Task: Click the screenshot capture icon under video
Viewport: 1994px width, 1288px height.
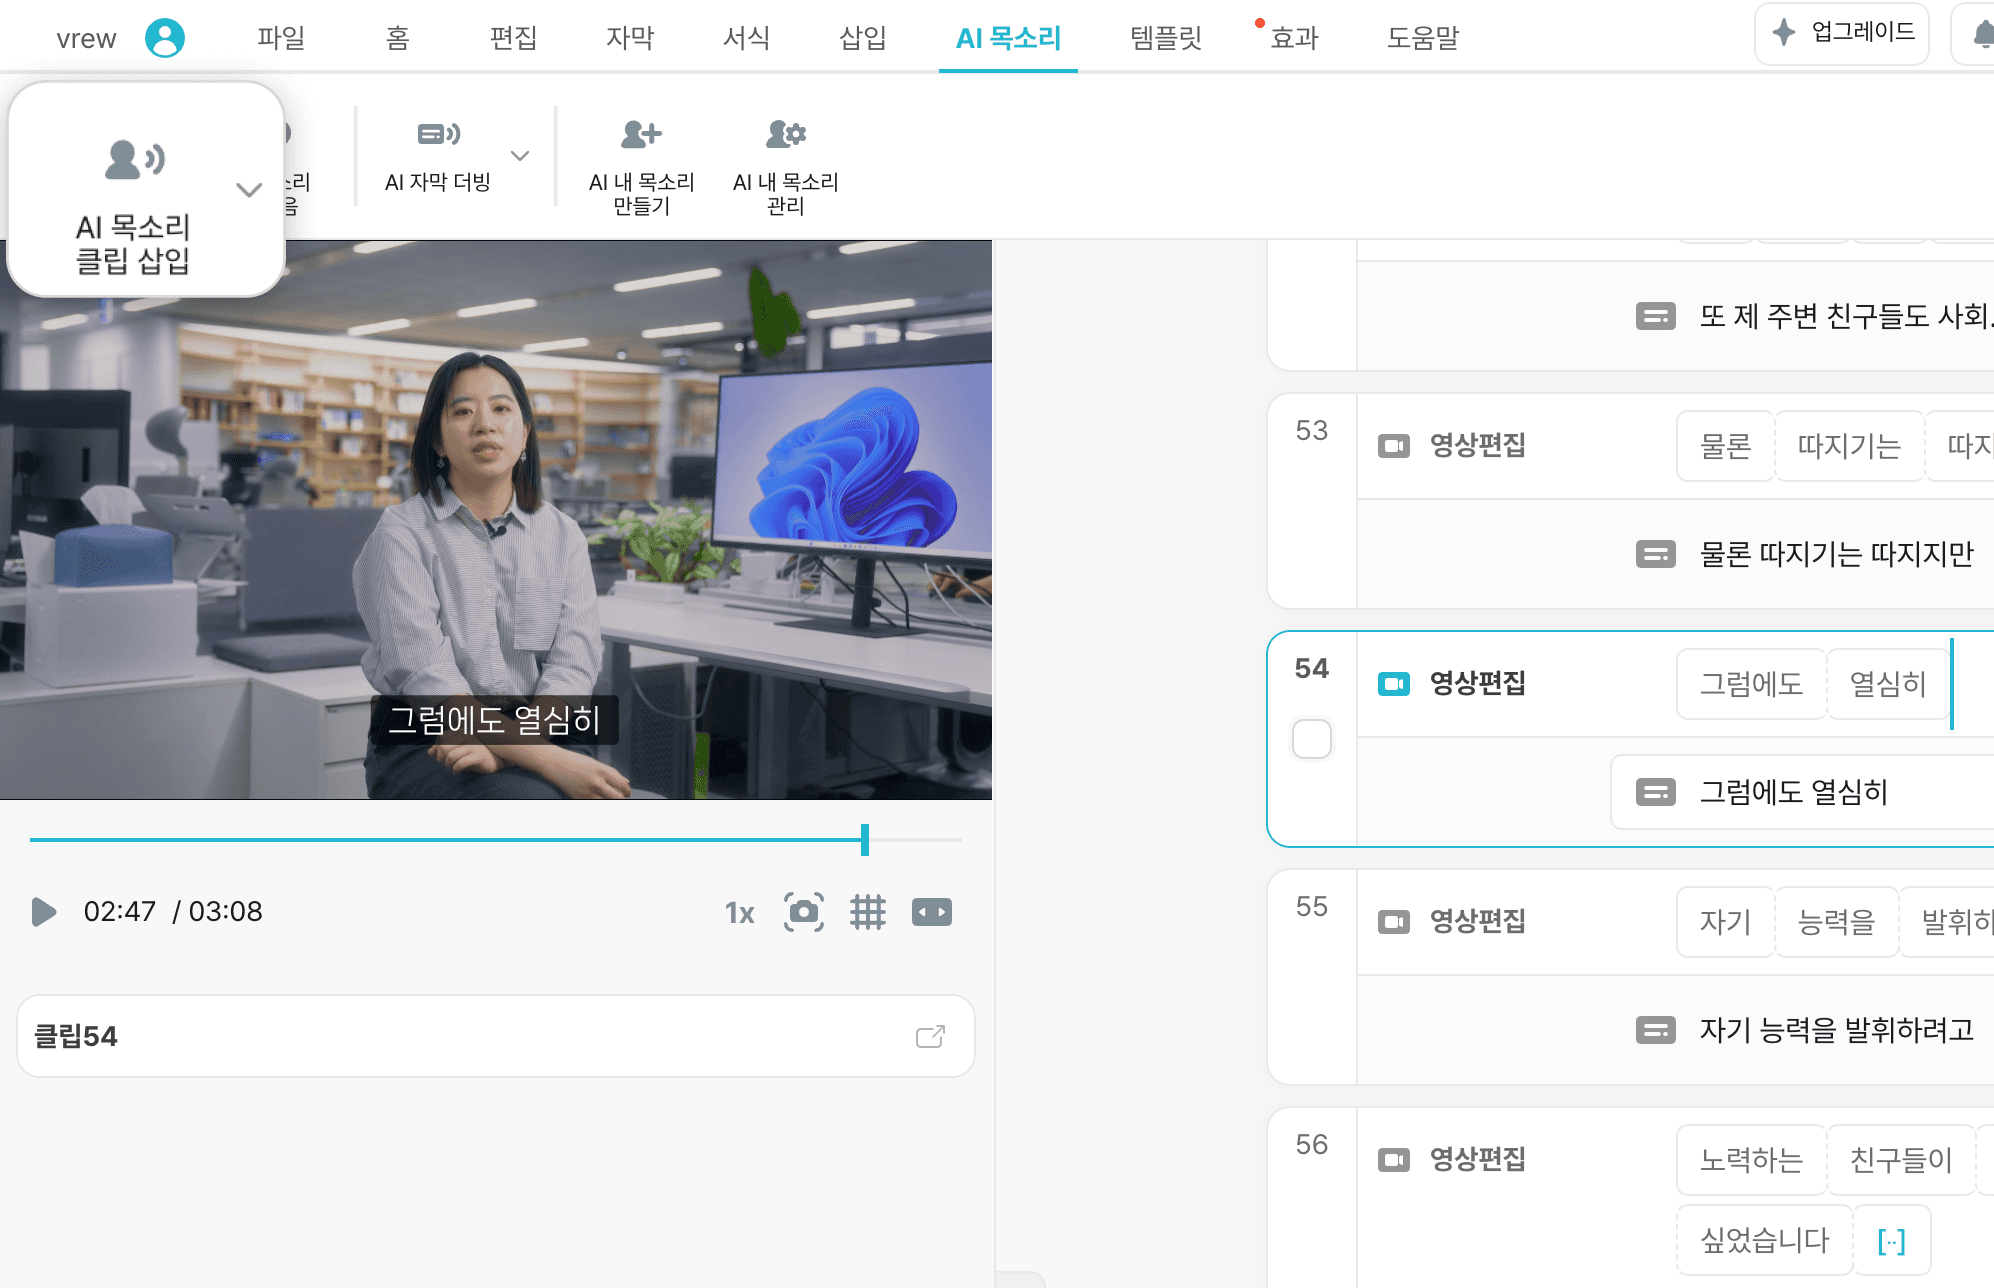Action: pos(804,912)
